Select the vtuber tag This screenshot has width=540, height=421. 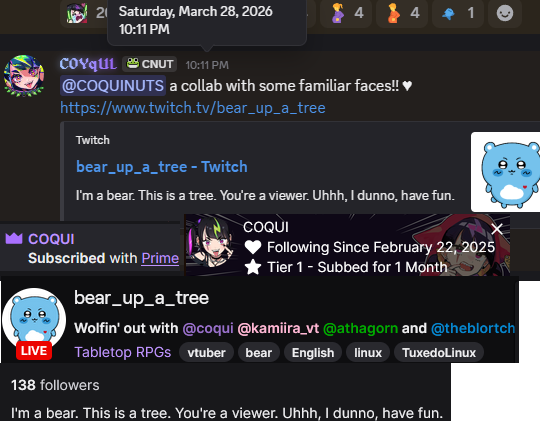pos(206,352)
